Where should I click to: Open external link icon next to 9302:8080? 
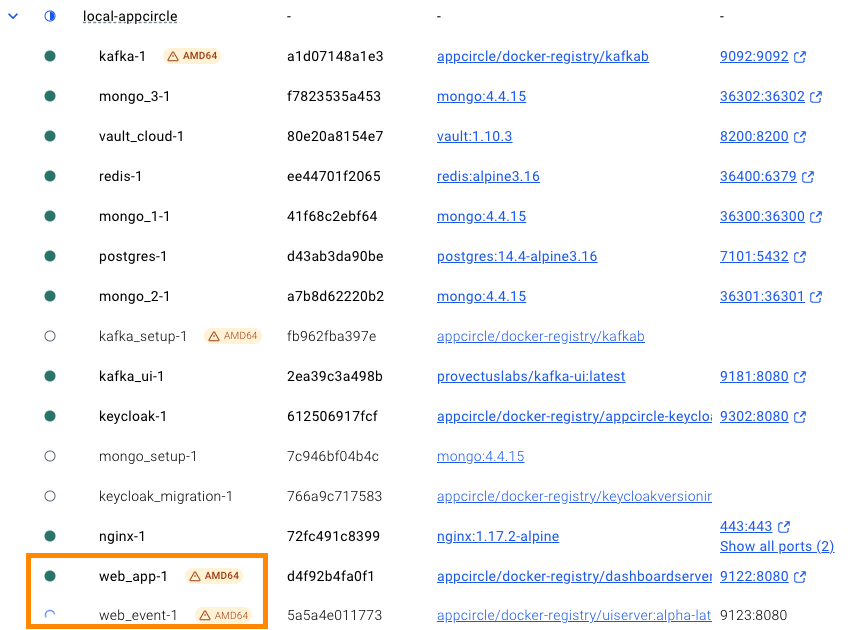pyautogui.click(x=800, y=417)
